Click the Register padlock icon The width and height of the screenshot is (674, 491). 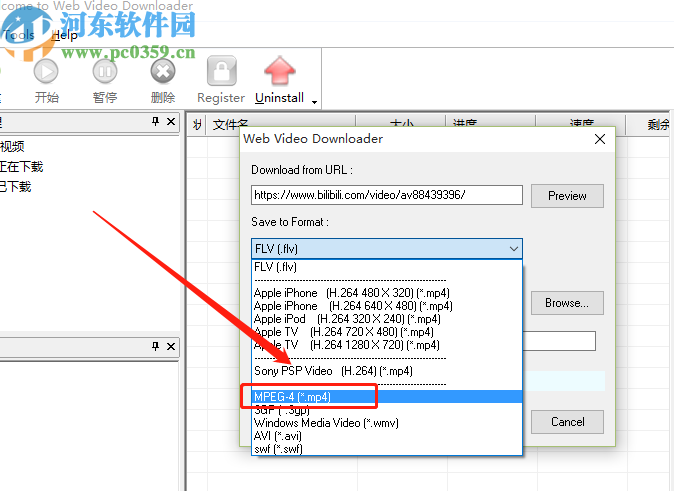[221, 71]
